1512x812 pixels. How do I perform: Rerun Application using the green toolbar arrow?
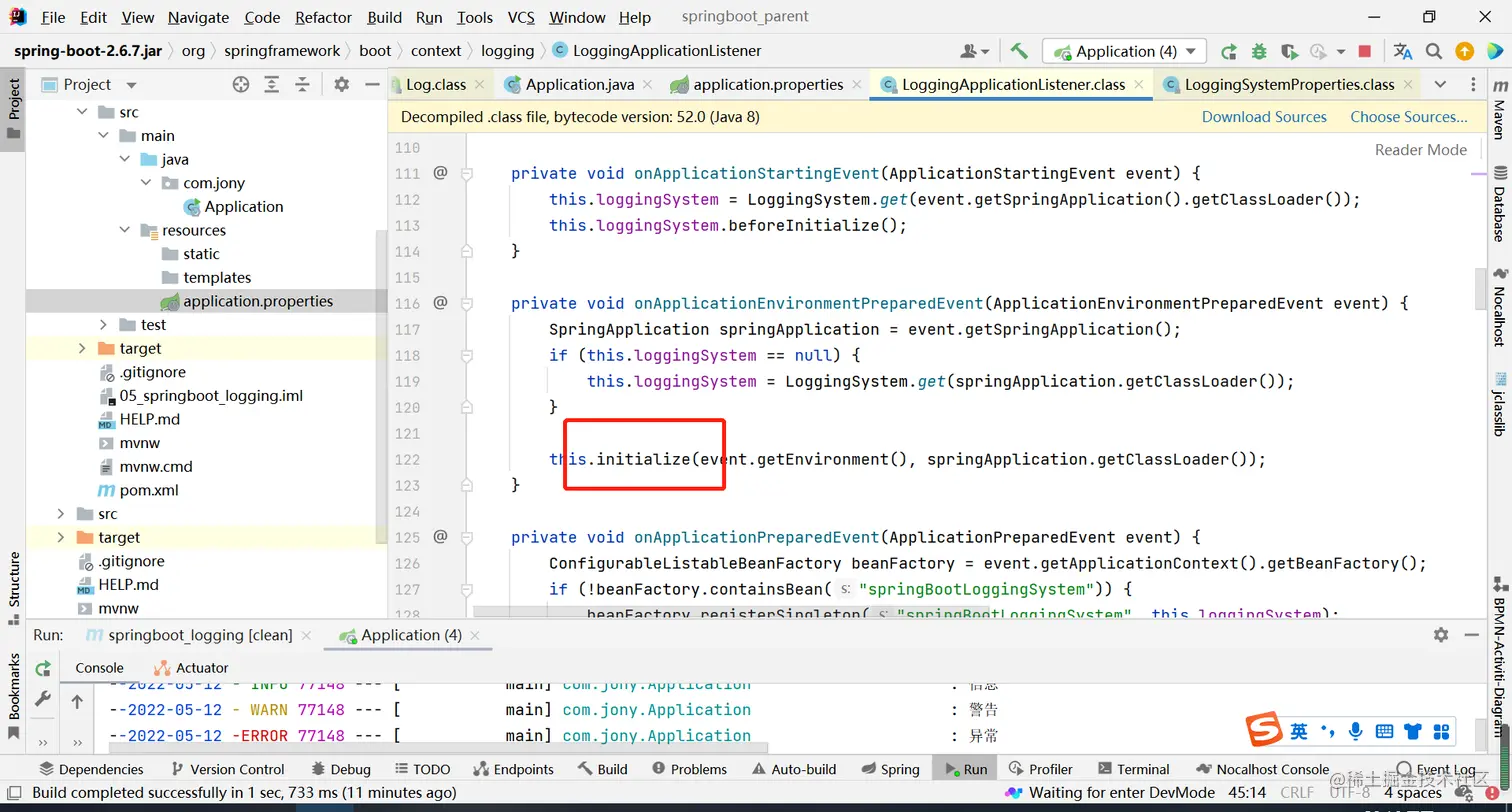tap(1229, 51)
